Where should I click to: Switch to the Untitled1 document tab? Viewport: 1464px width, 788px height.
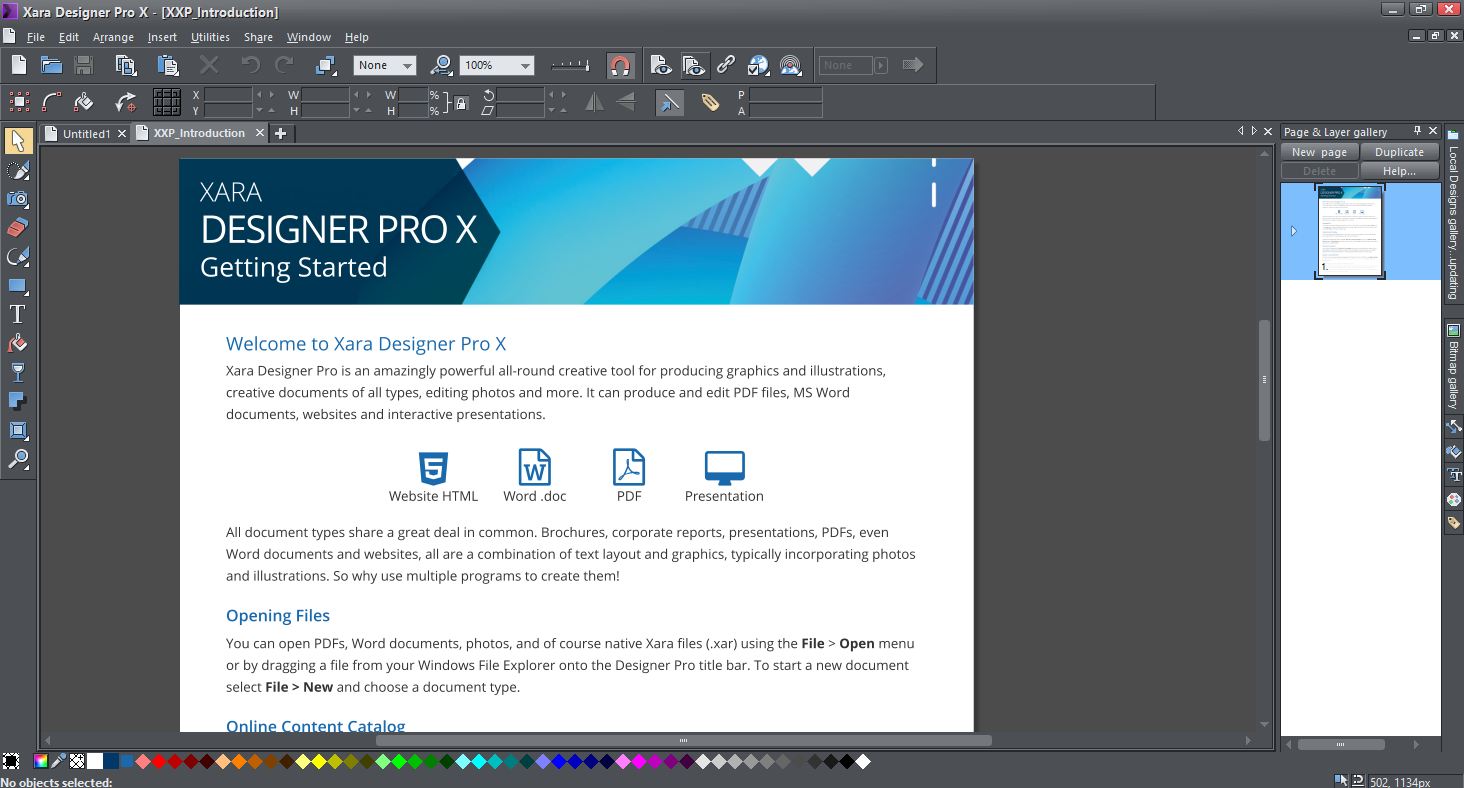tap(85, 132)
